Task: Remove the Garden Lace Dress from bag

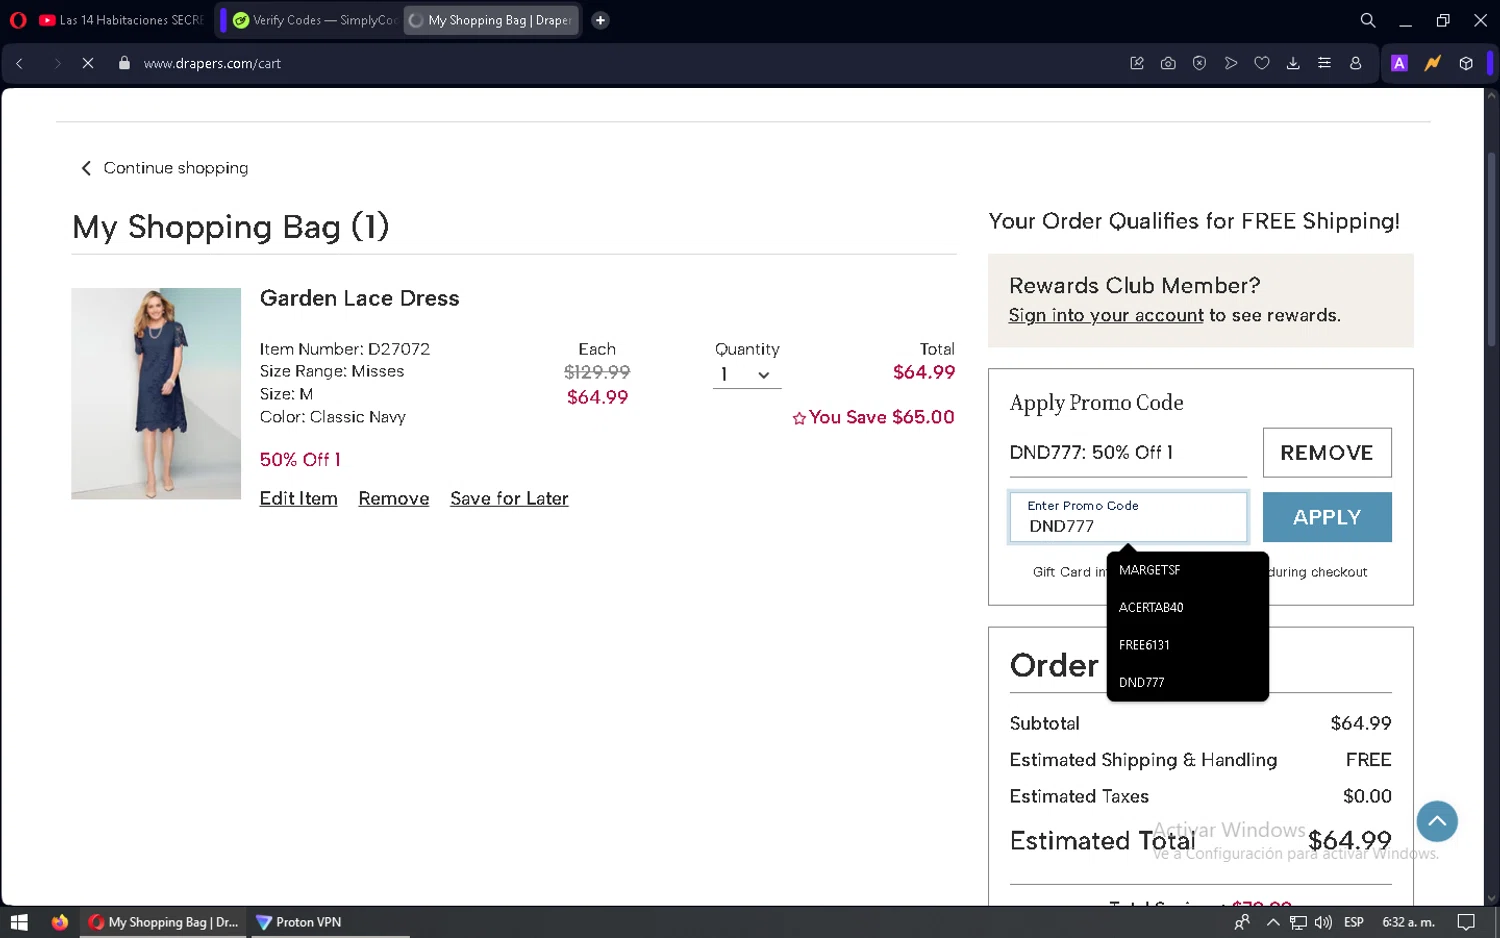Action: click(x=393, y=498)
